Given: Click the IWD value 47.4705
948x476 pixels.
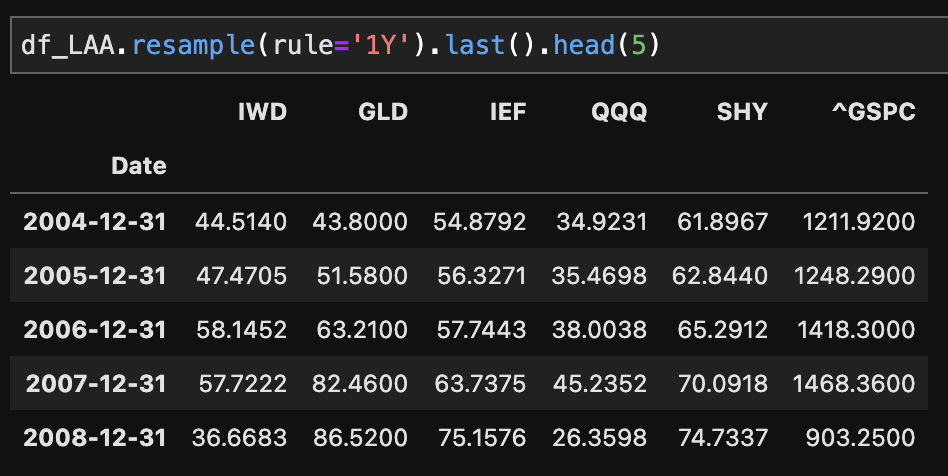Looking at the screenshot, I should tap(241, 276).
